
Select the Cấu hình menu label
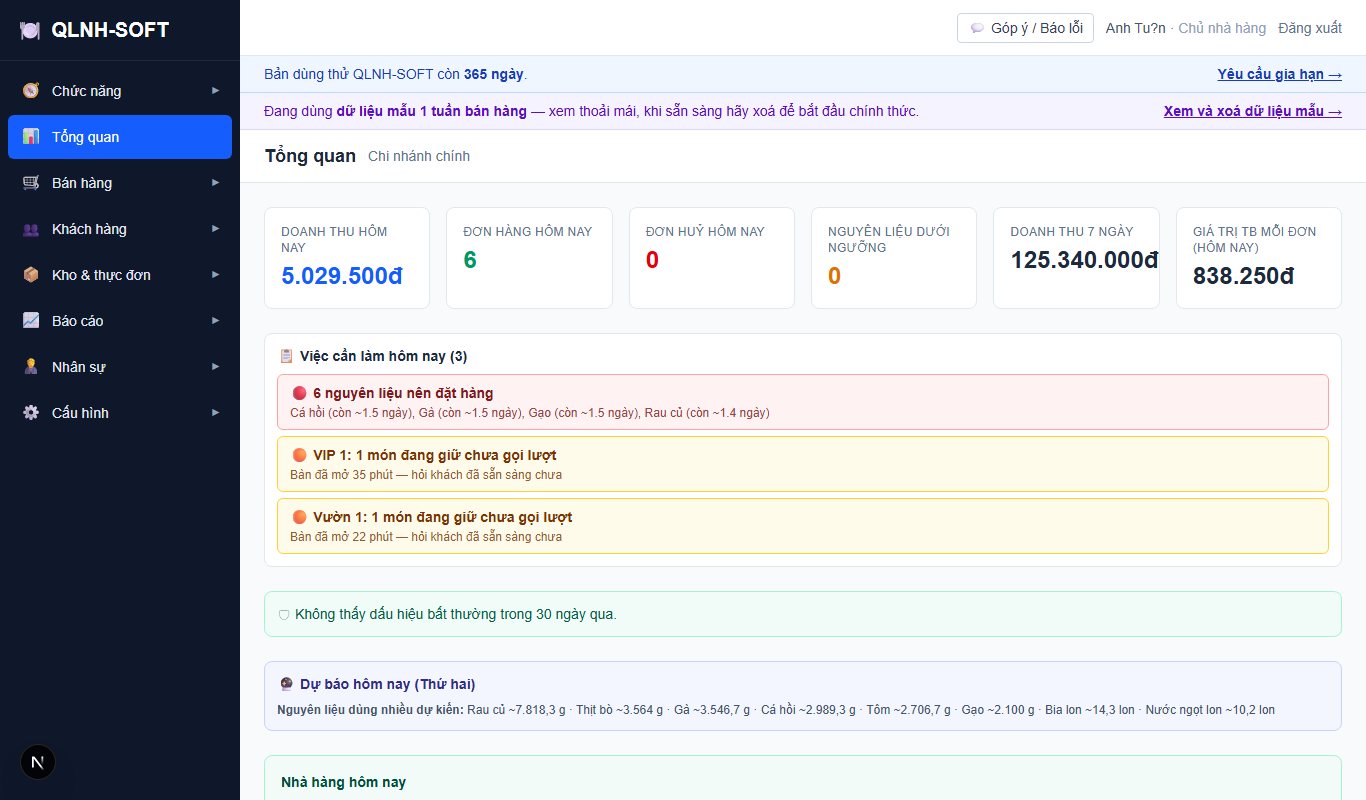pyautogui.click(x=80, y=413)
